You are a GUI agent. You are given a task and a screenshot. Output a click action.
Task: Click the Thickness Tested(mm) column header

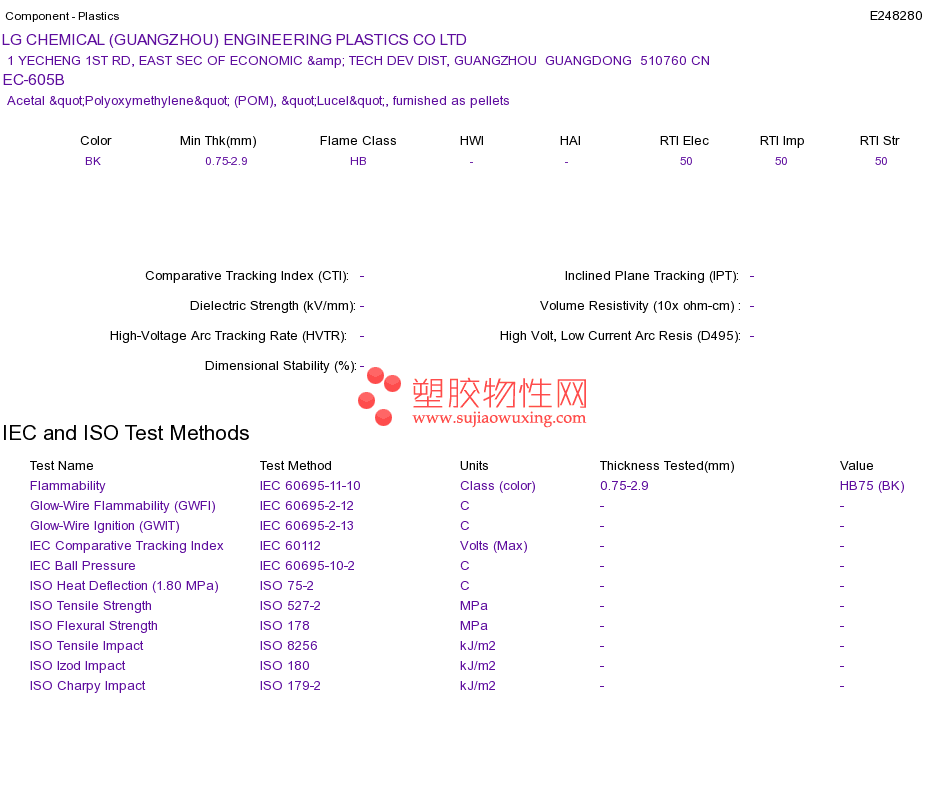[x=667, y=465]
